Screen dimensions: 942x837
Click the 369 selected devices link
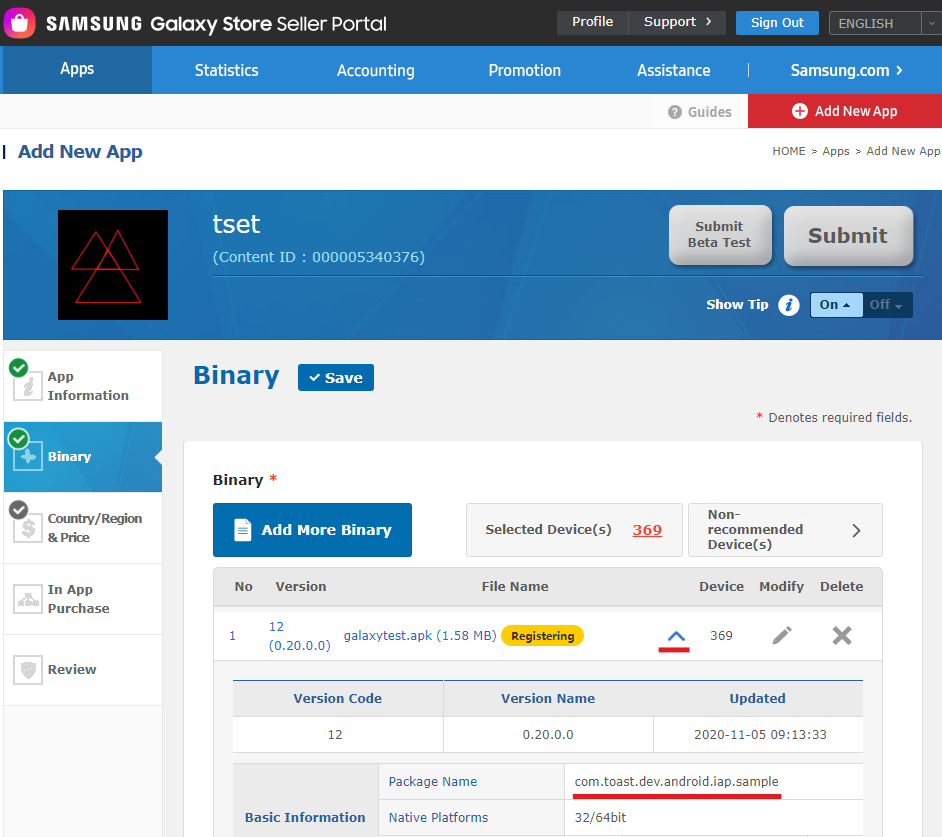647,530
